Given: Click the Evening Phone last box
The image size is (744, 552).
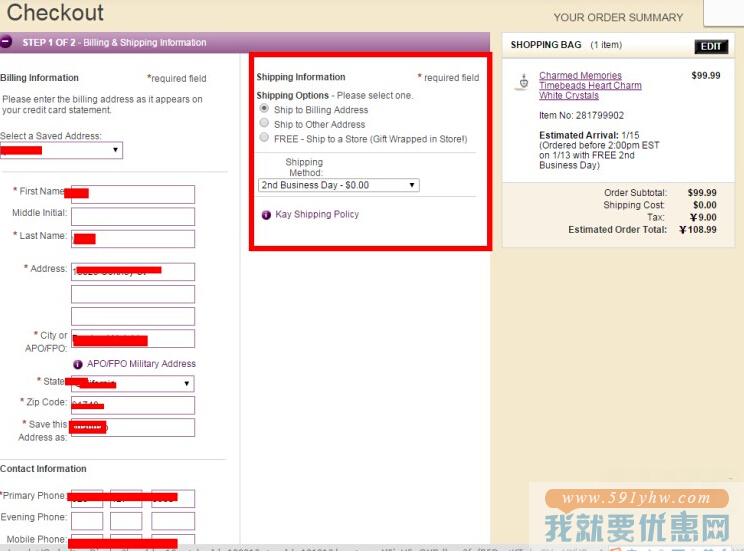Looking at the screenshot, I should pos(173,521).
